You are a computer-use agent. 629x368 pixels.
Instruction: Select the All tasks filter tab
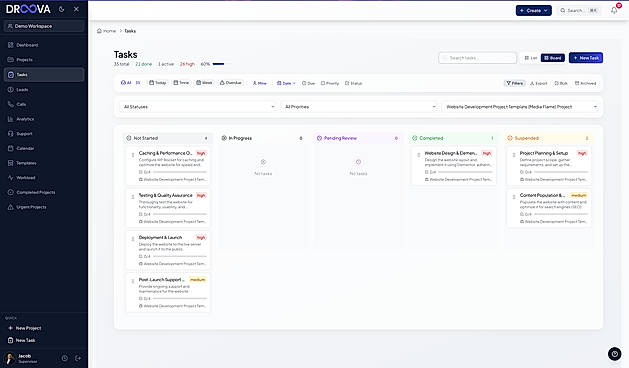click(130, 83)
